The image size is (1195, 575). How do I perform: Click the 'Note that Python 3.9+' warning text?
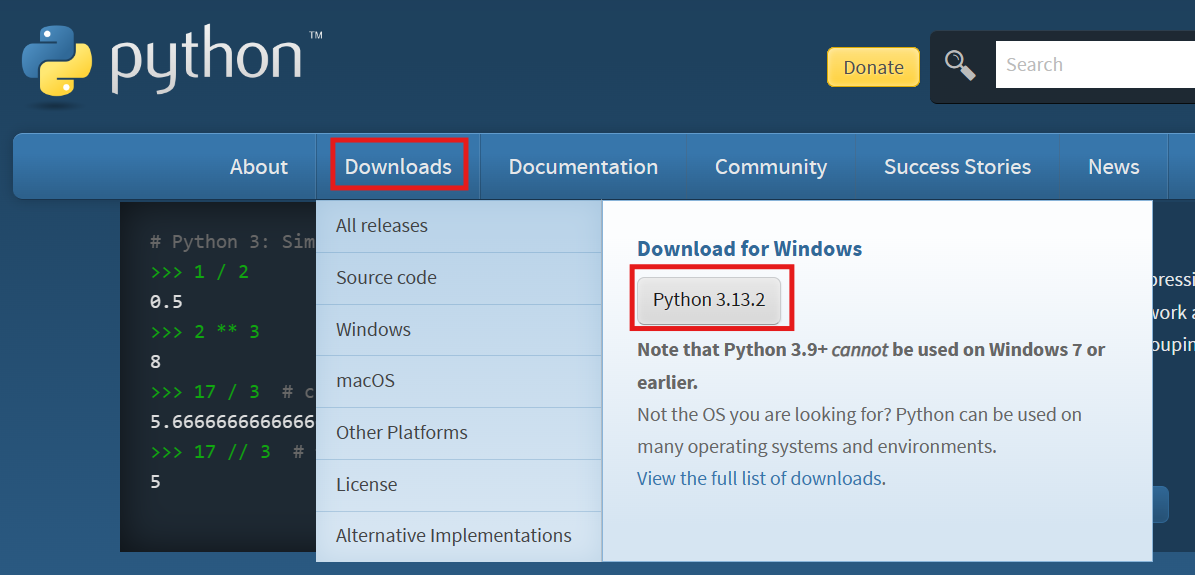(871, 365)
